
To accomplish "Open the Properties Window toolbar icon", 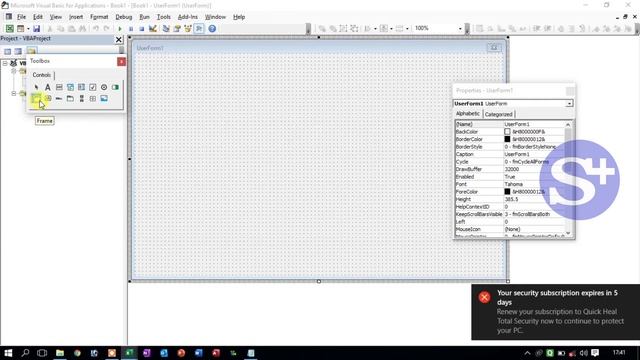I will click(x=177, y=29).
